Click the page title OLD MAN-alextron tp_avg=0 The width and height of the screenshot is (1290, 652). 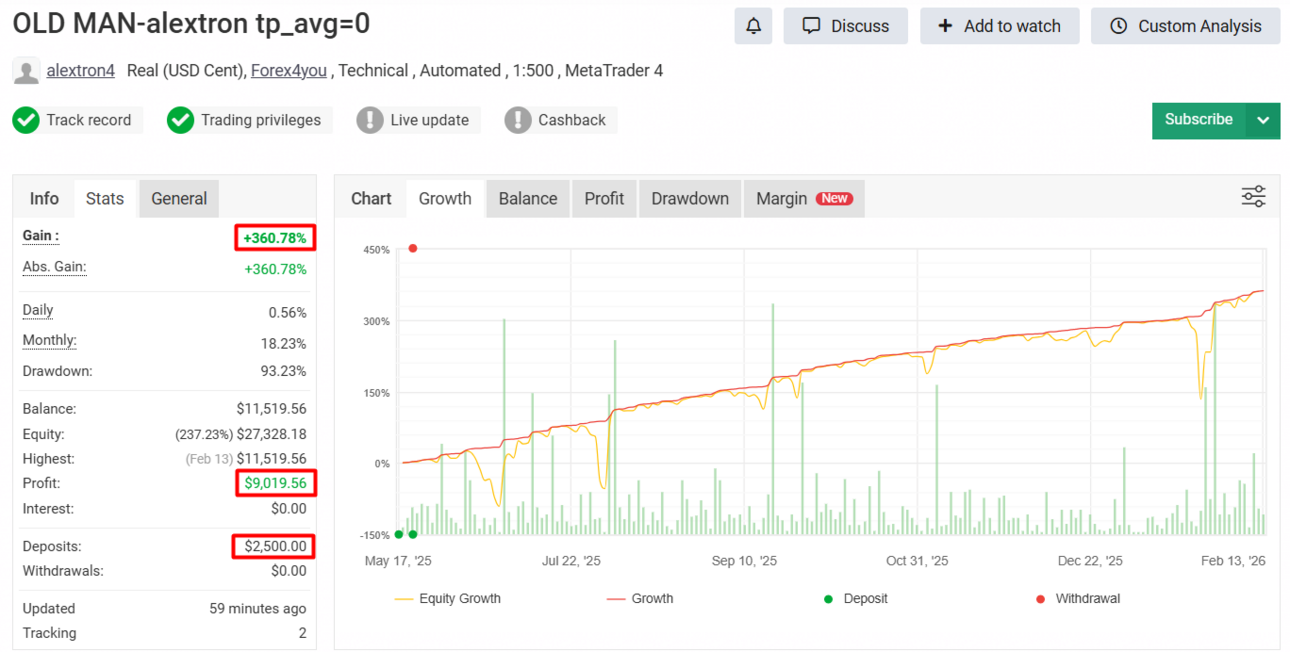tap(191, 23)
